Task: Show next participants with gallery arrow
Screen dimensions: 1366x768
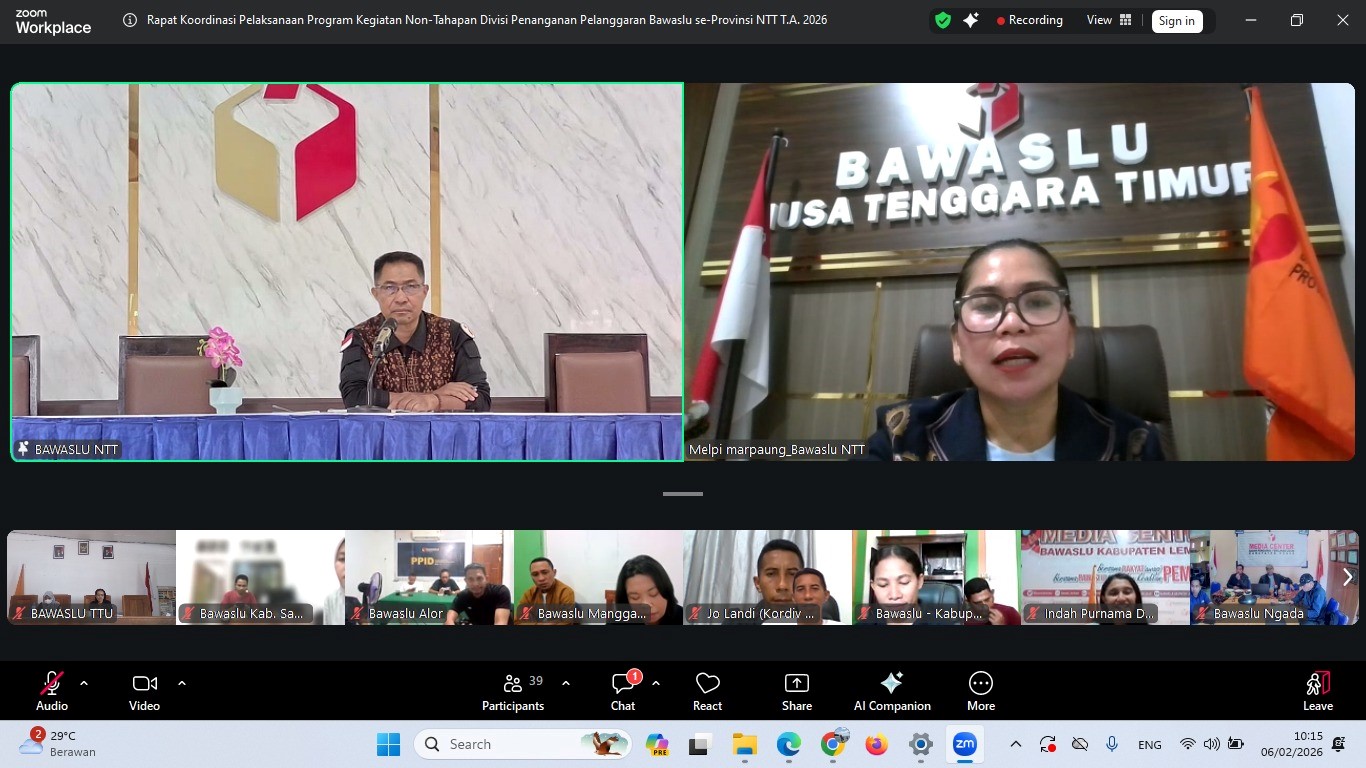Action: [x=1348, y=577]
